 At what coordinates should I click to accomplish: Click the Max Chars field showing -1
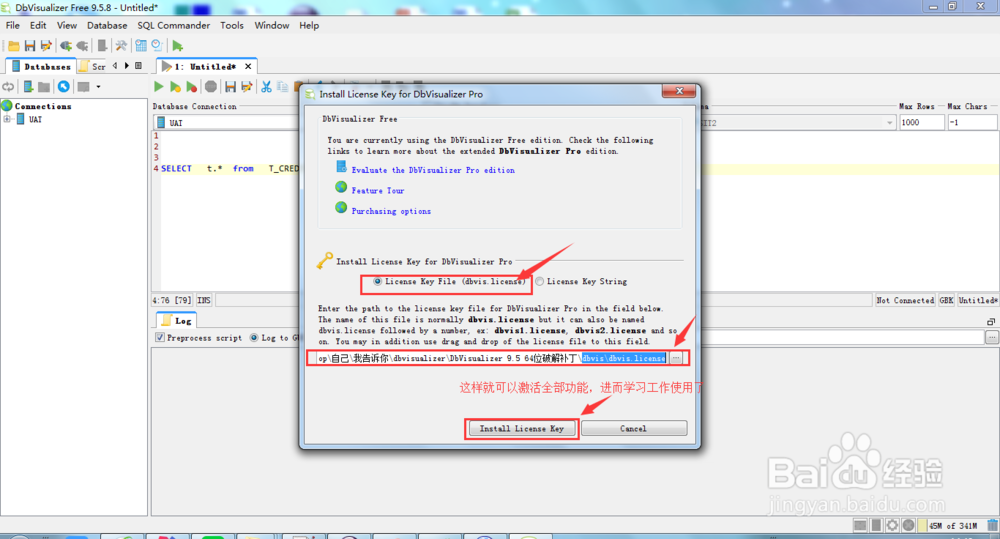click(972, 122)
